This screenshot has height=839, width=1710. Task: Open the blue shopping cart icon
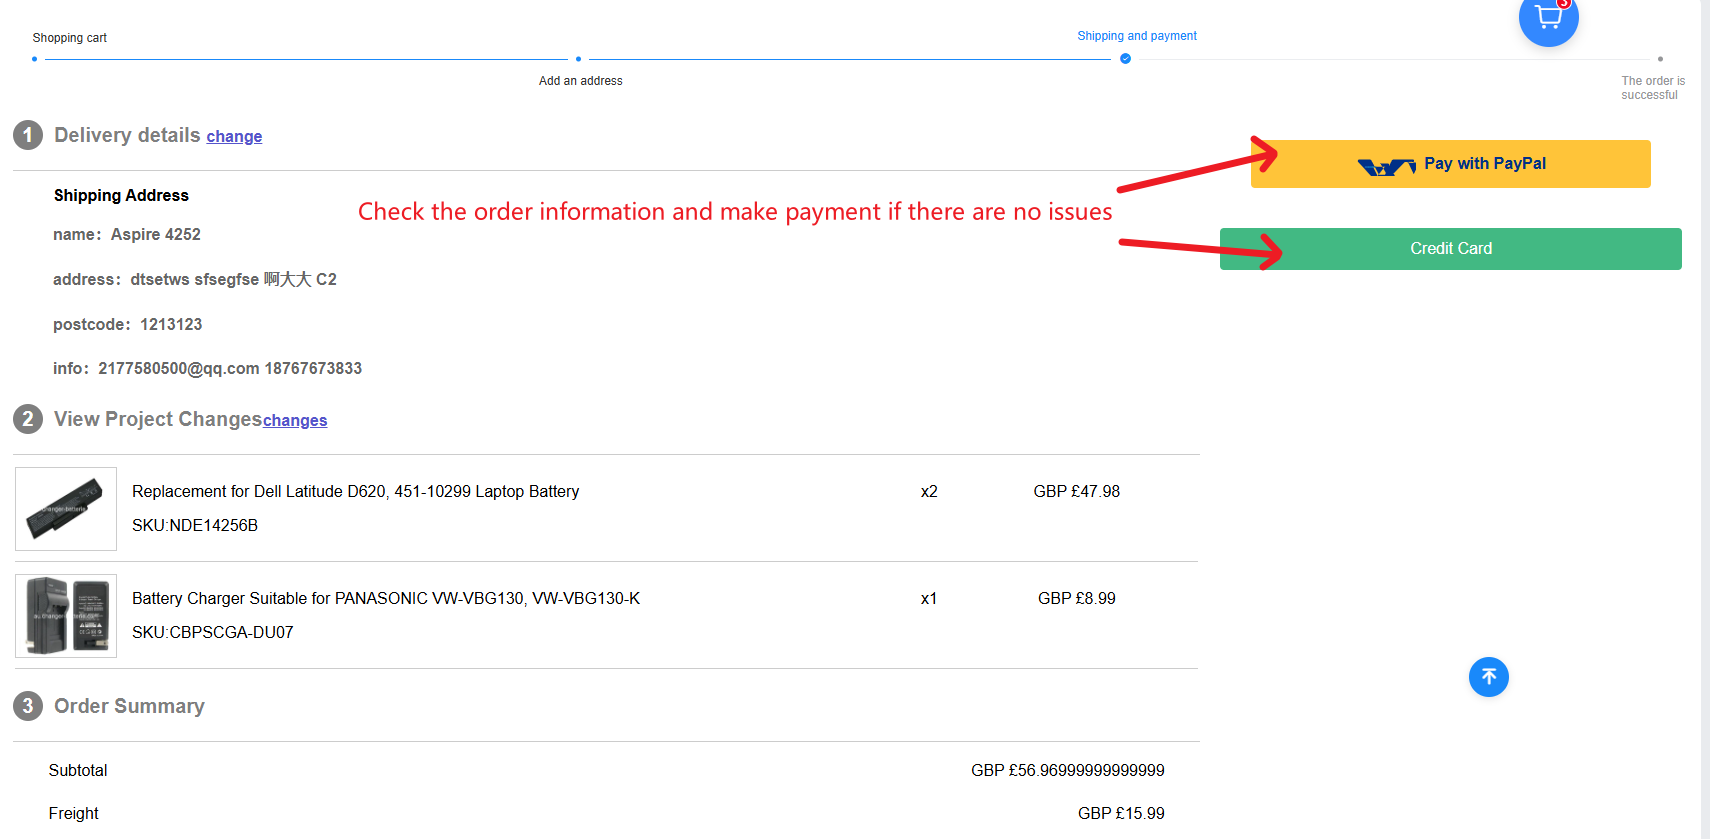1548,18
